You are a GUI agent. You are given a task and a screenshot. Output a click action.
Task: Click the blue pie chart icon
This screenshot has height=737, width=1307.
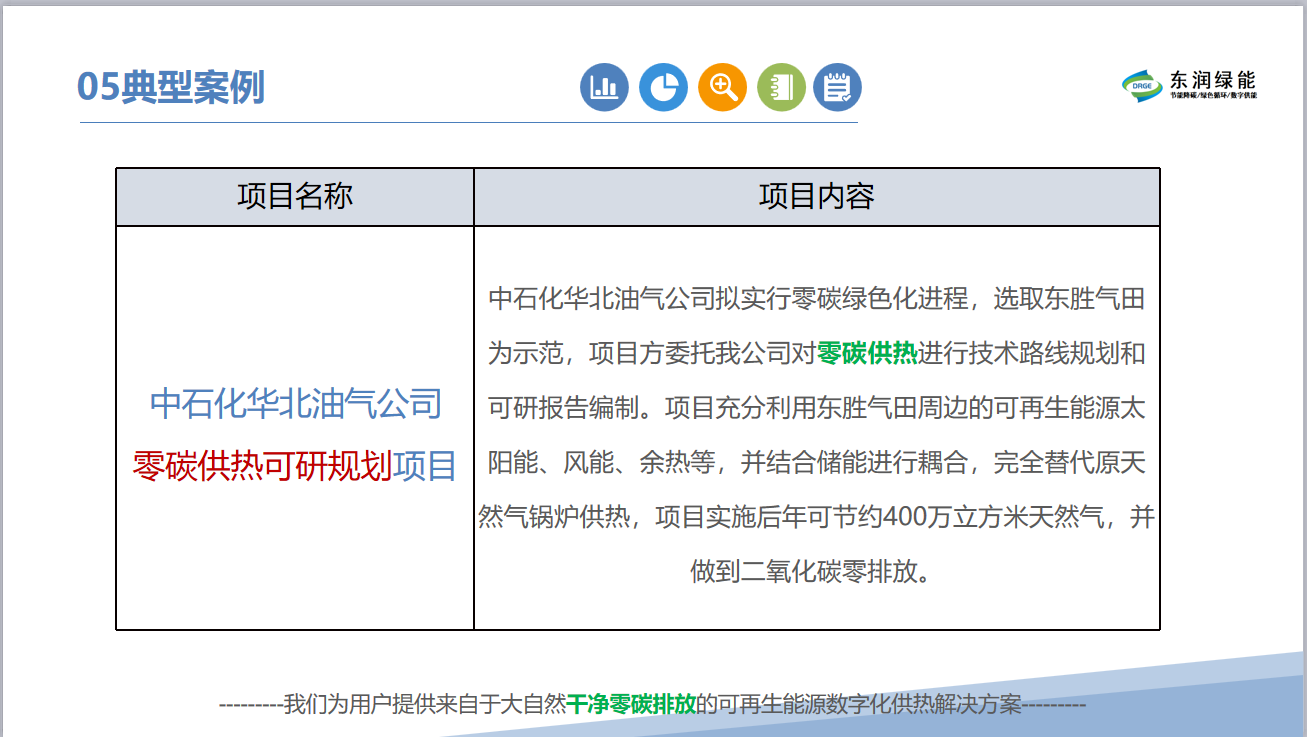pos(663,87)
